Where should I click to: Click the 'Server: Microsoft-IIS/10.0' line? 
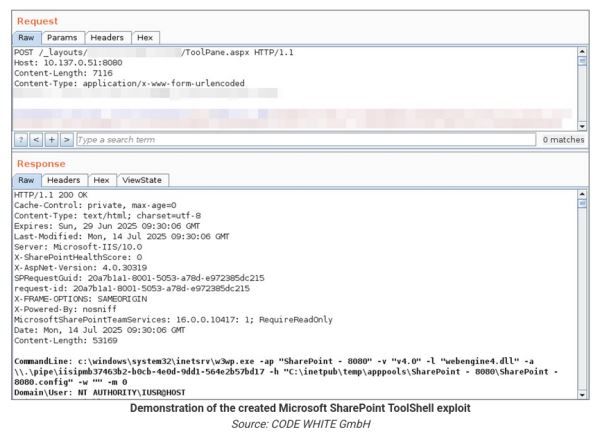(78, 247)
